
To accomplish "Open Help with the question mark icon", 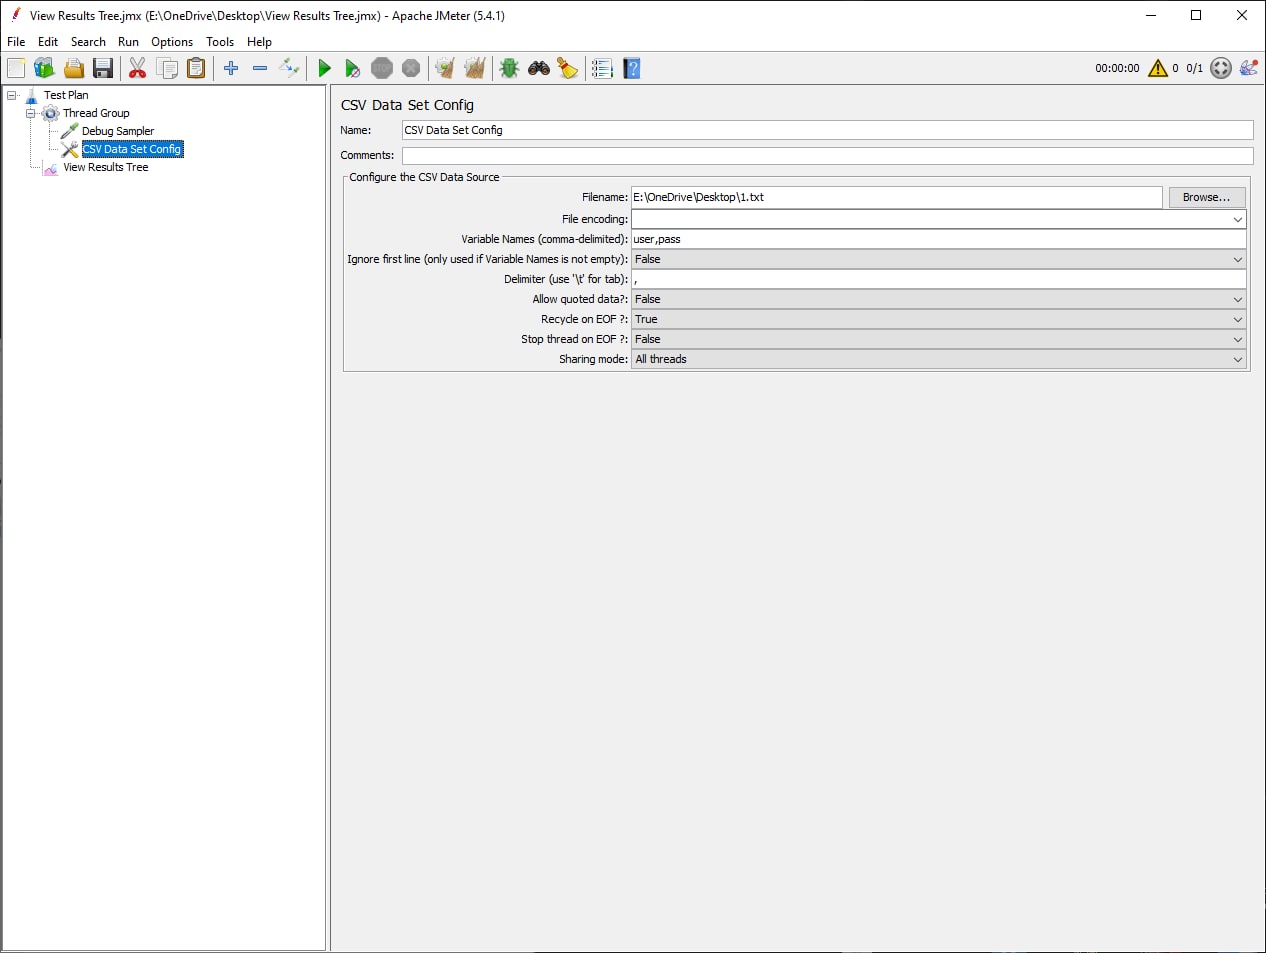I will point(631,68).
